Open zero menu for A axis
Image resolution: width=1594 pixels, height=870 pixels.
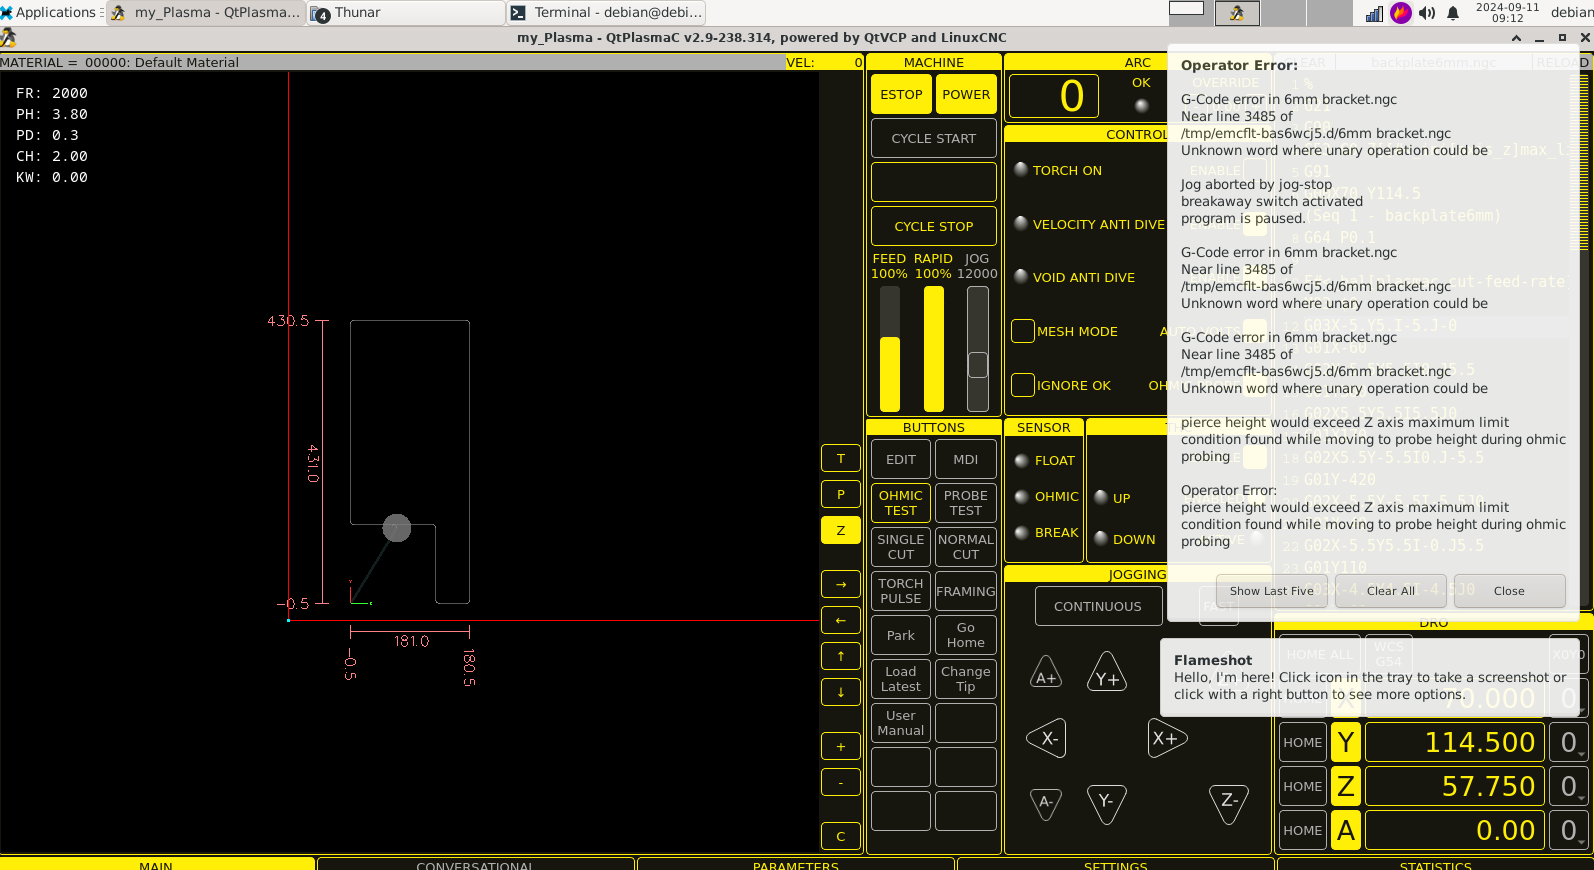[x=1568, y=830]
